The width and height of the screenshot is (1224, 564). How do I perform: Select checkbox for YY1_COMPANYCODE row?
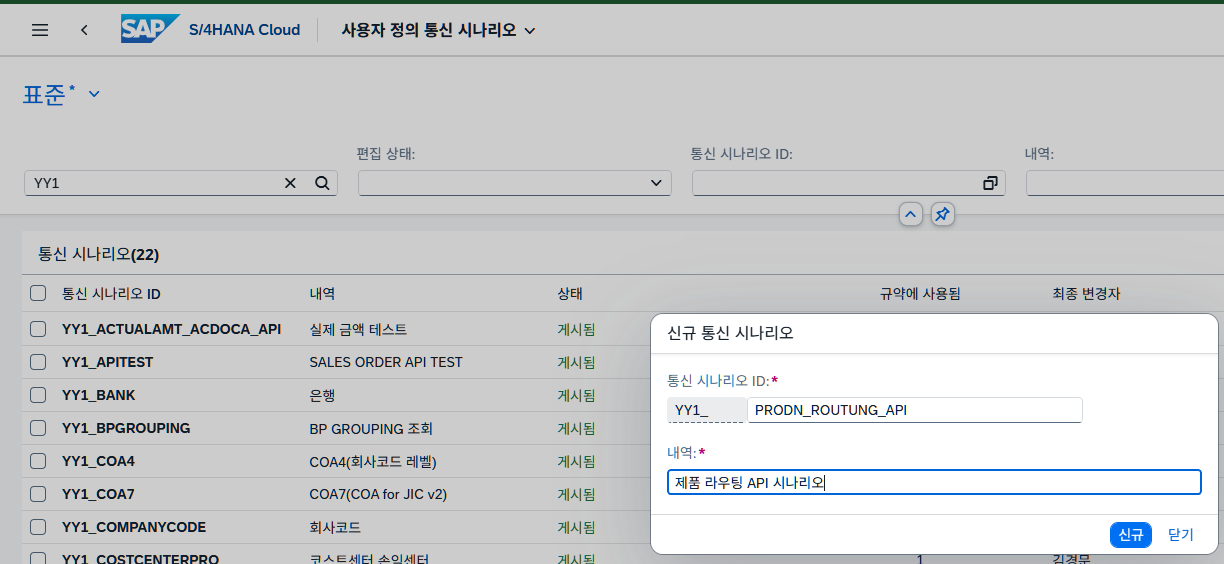pos(38,527)
